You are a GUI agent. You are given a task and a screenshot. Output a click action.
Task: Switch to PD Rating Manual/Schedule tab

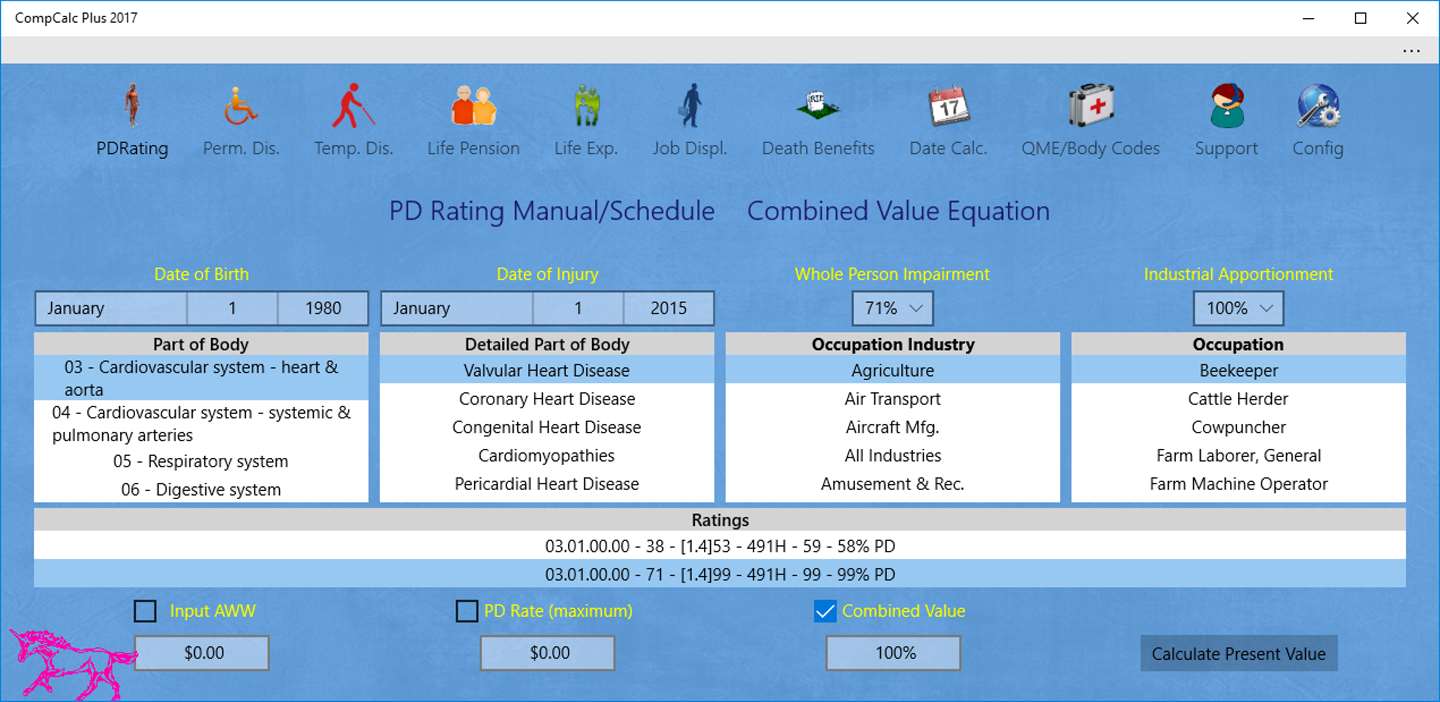pos(552,211)
